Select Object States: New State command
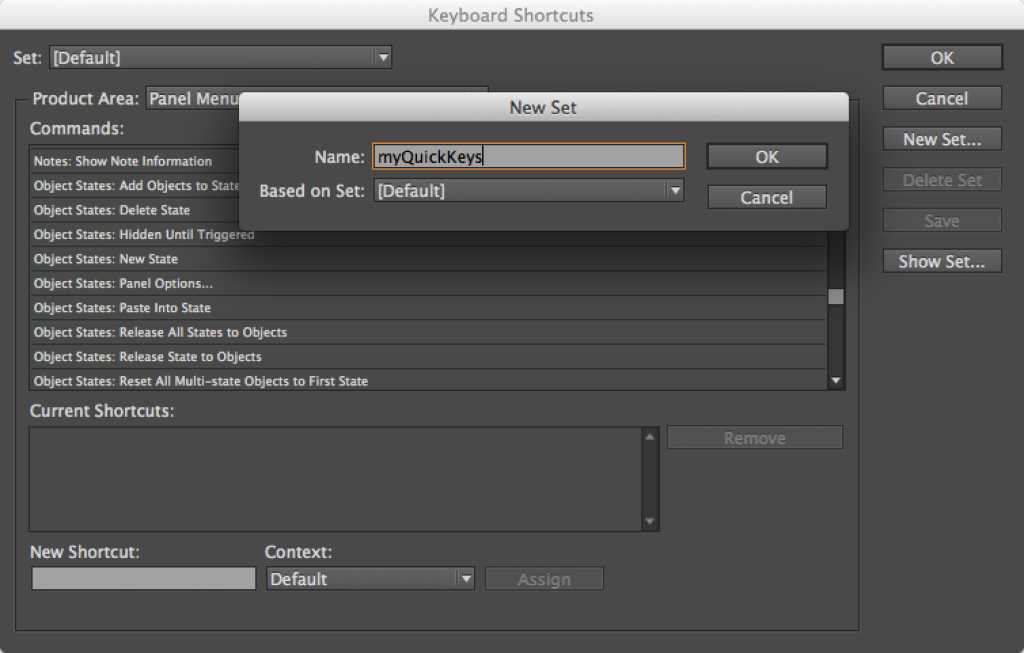The image size is (1024, 653). tap(106, 259)
